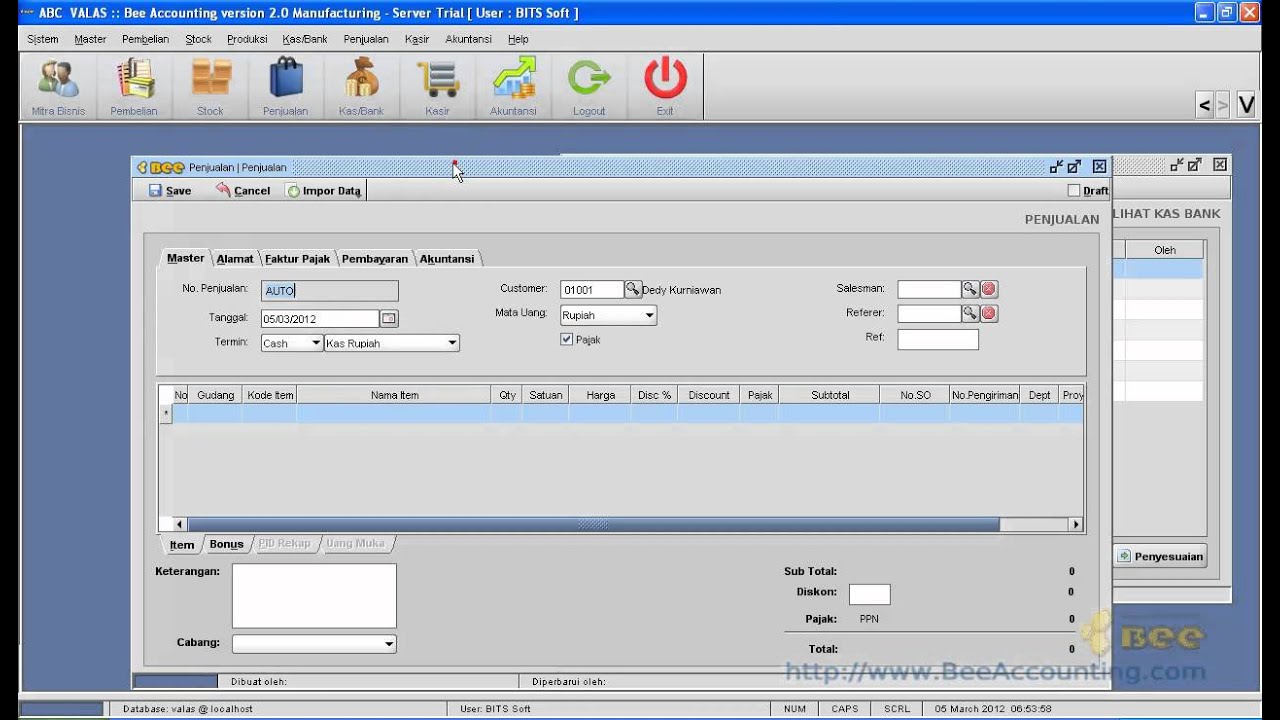
Task: Click the Ref input field
Action: pyautogui.click(x=938, y=339)
